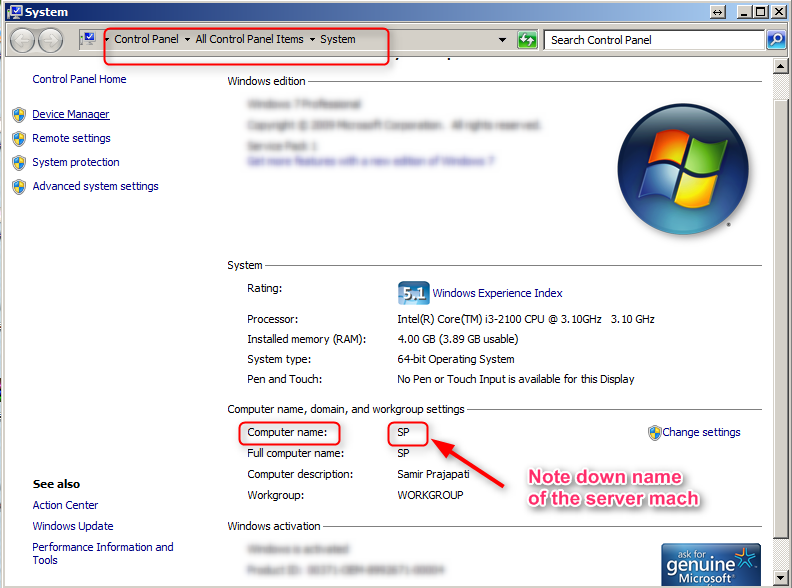Click the shield icon next to Change settings
The image size is (792, 588).
point(655,433)
